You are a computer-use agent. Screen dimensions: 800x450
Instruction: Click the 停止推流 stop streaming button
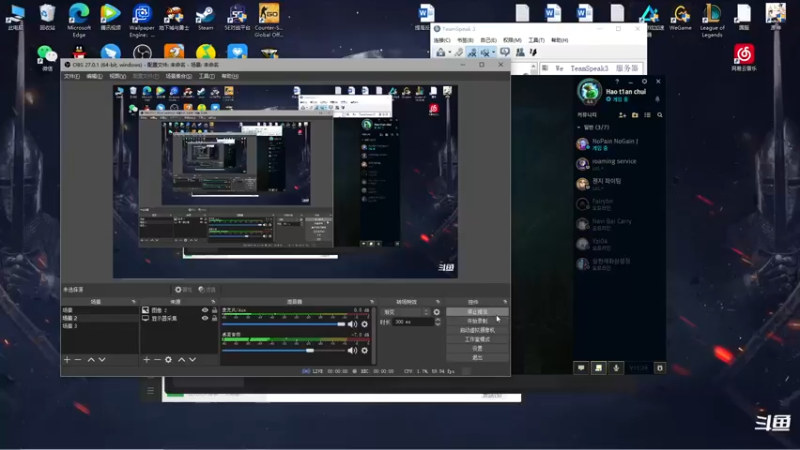[477, 312]
